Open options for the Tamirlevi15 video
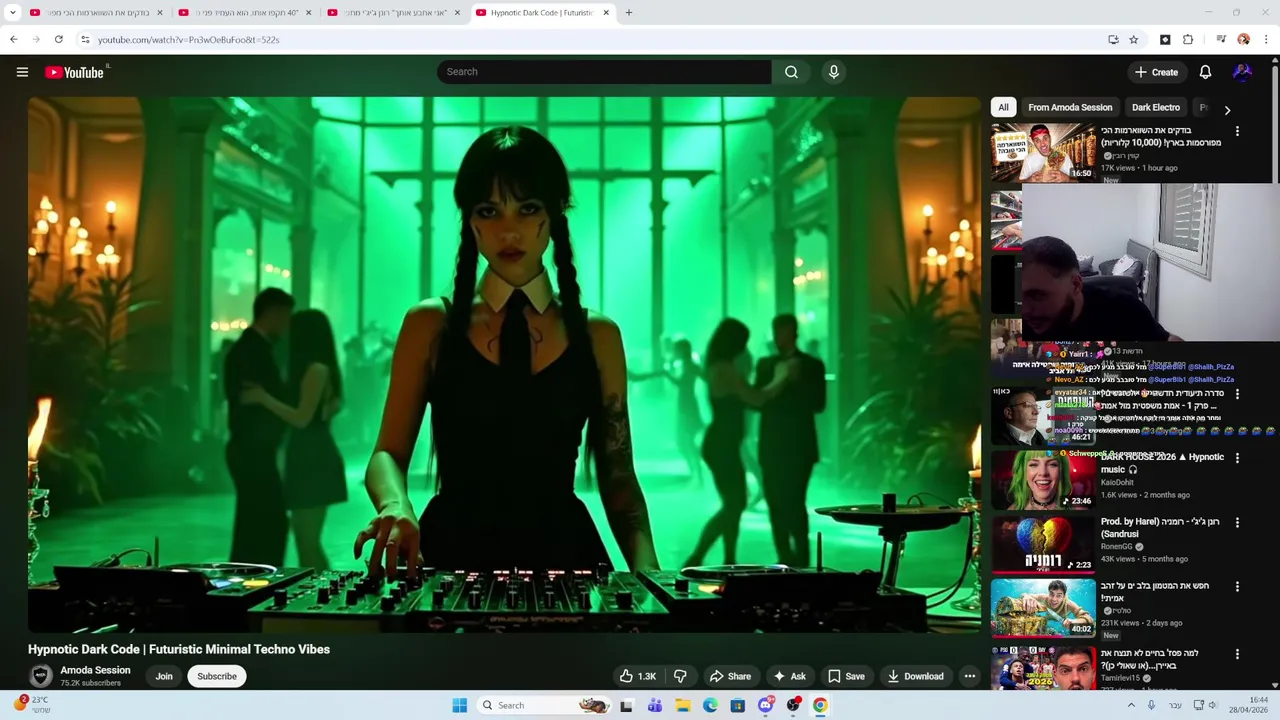1280x720 pixels. pyautogui.click(x=1237, y=654)
